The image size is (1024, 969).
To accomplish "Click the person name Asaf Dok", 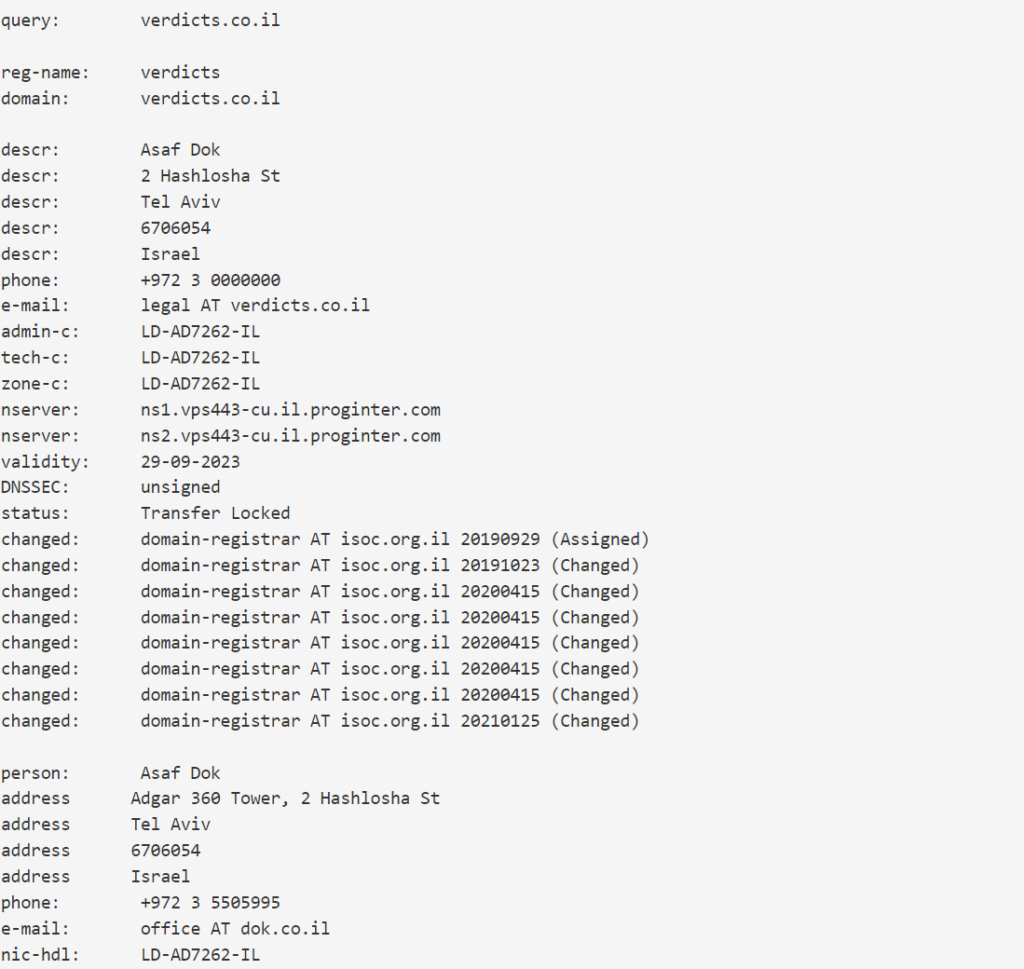I will pyautogui.click(x=180, y=773).
